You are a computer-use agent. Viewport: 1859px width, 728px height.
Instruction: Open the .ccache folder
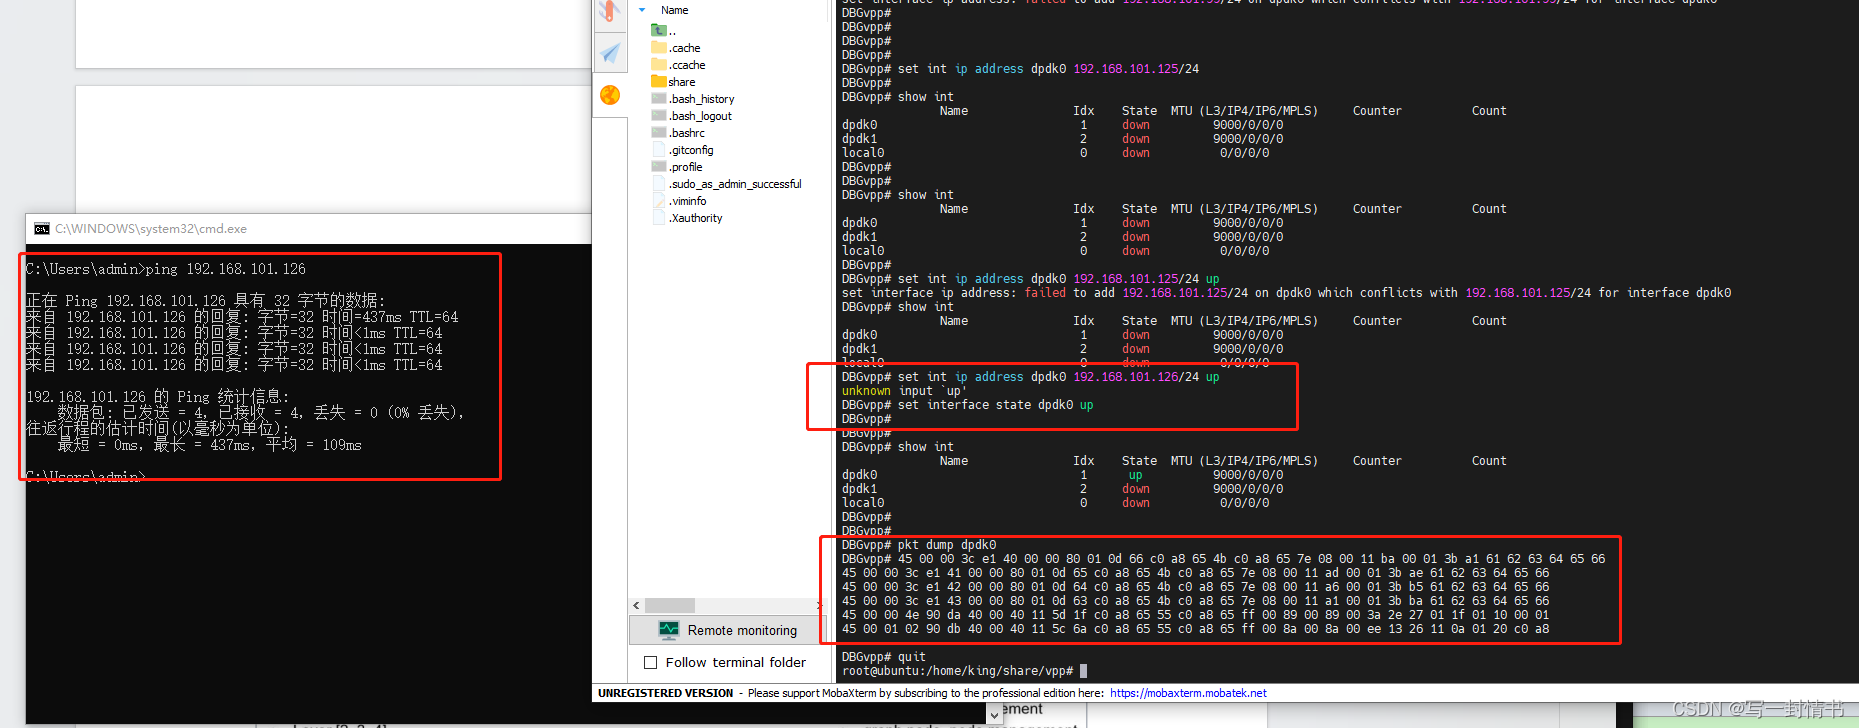pos(678,65)
